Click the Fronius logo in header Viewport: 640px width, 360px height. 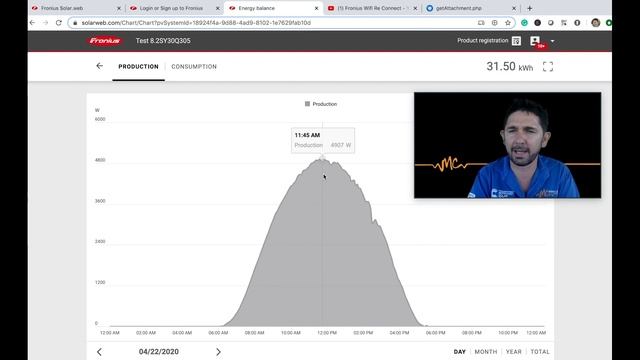105,40
